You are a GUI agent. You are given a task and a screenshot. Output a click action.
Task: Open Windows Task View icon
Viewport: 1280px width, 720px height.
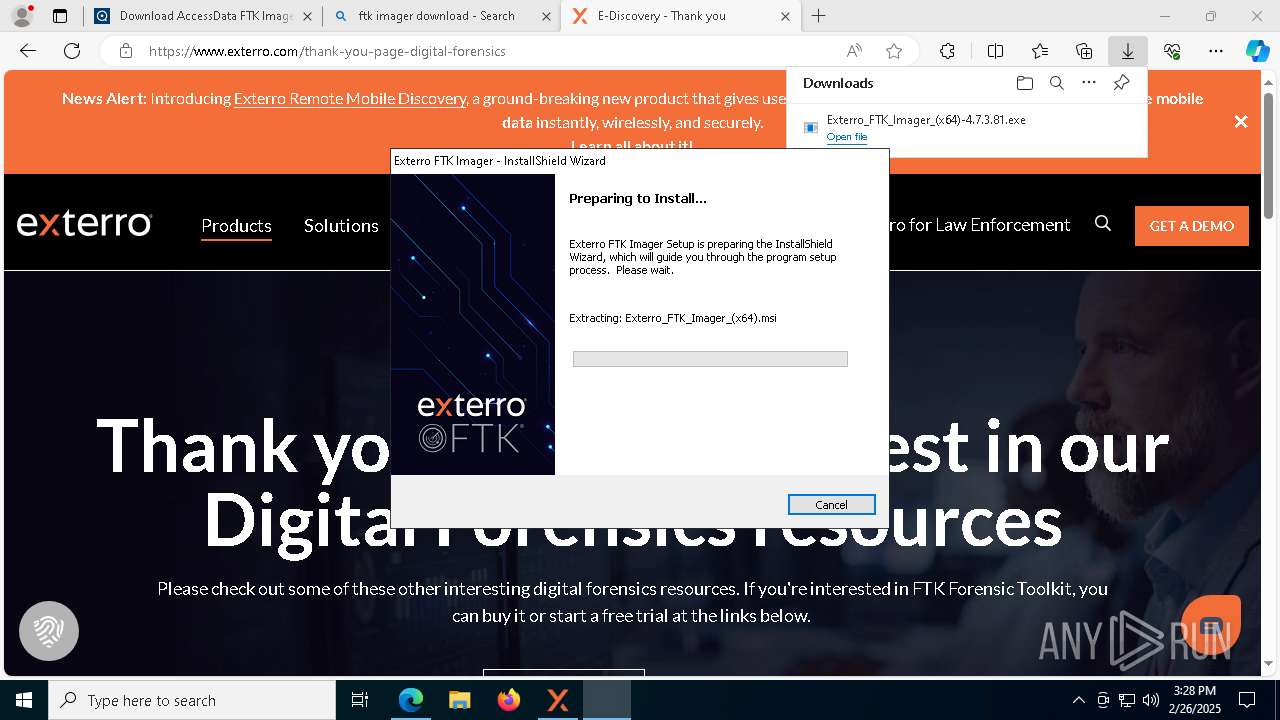click(360, 700)
